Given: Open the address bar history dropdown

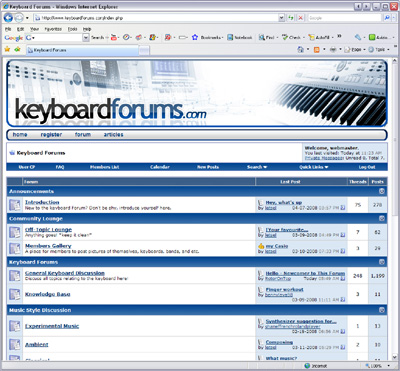Looking at the screenshot, I should pyautogui.click(x=281, y=18).
